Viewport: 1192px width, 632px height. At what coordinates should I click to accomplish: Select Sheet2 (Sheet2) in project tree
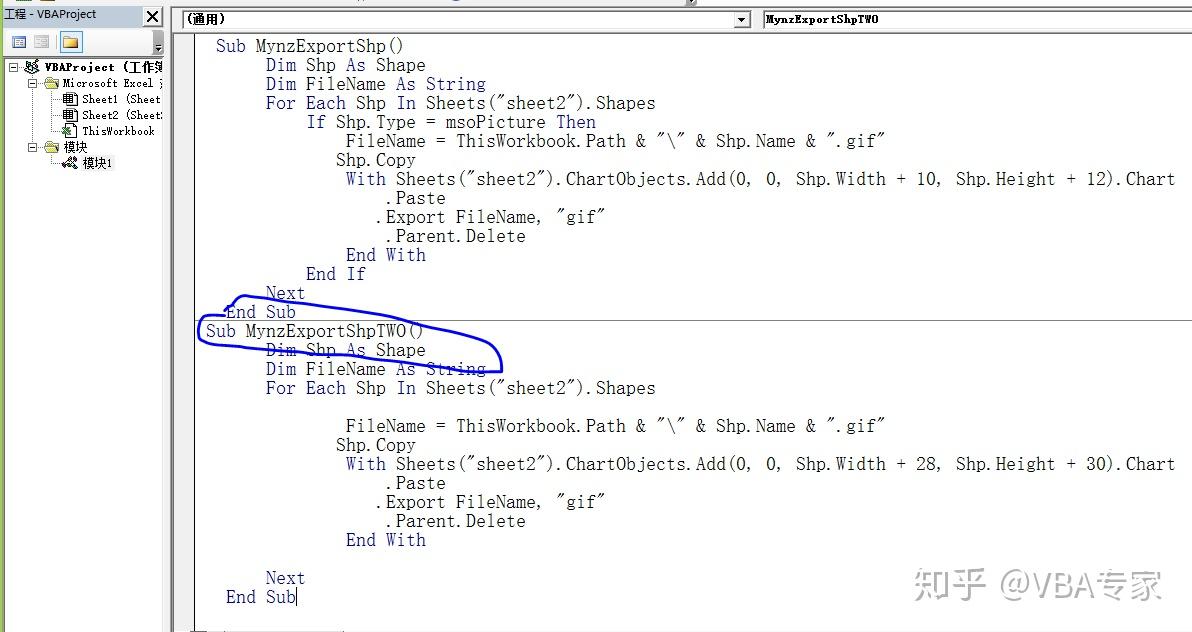(x=122, y=115)
